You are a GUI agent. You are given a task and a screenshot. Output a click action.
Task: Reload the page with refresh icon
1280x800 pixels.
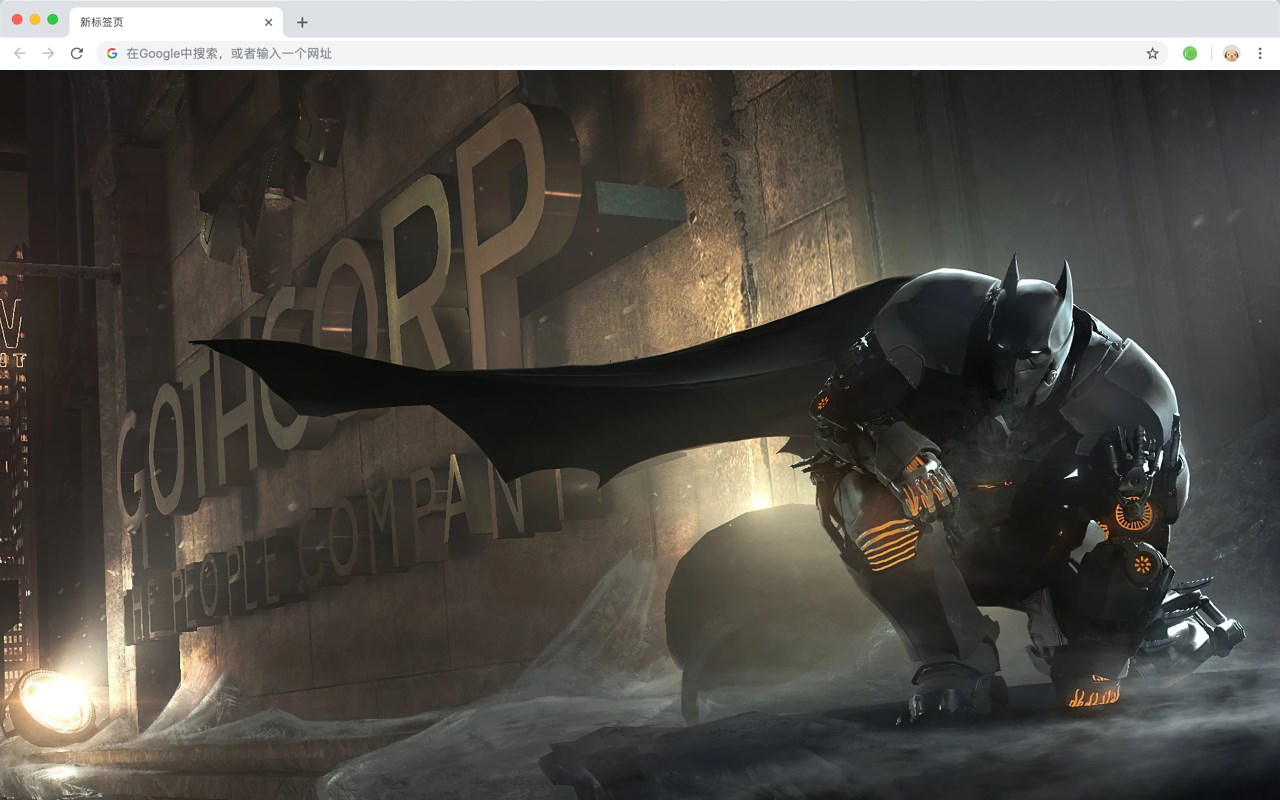pos(76,53)
